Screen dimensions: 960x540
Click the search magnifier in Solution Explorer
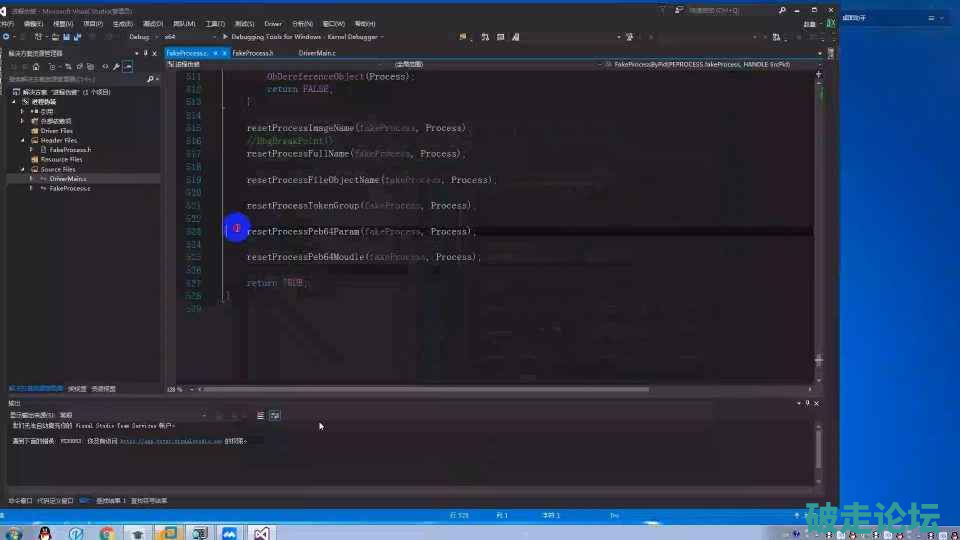click(x=148, y=79)
